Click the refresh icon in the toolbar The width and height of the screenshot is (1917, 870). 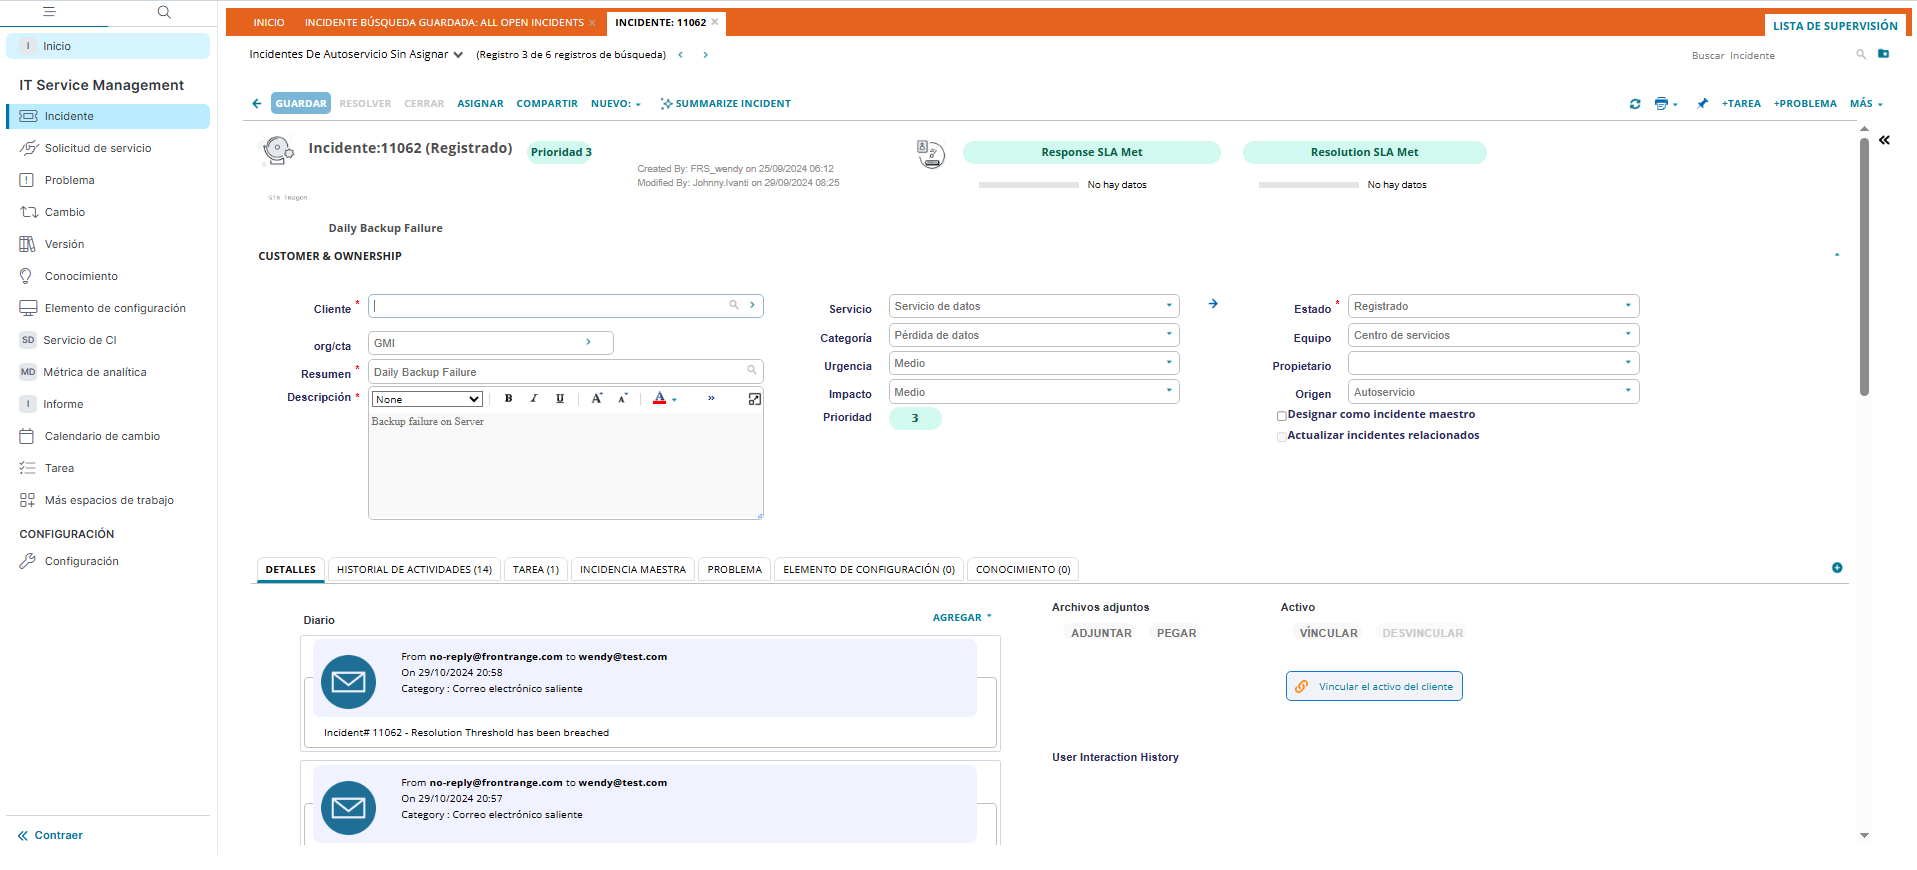pyautogui.click(x=1635, y=104)
